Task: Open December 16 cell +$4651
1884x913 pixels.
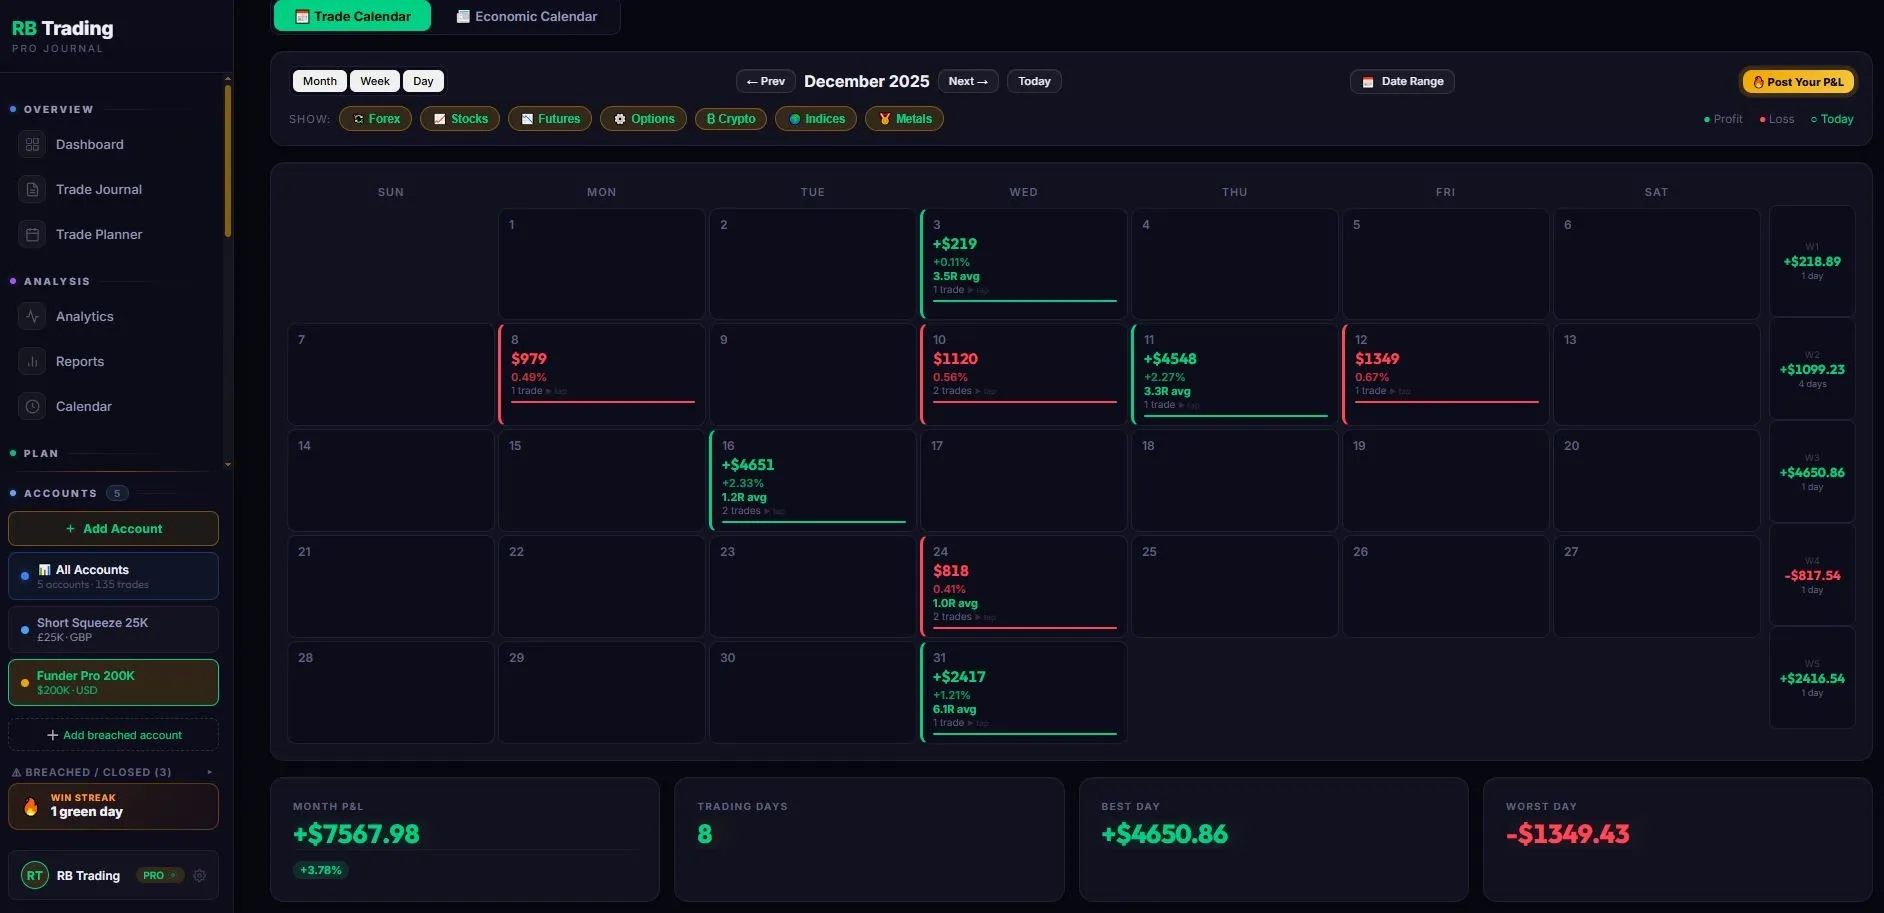Action: [x=812, y=480]
